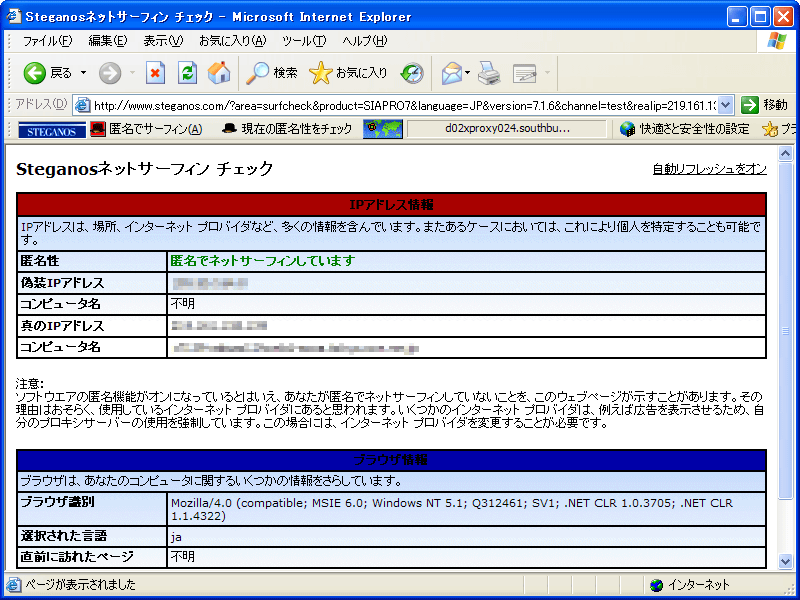Click page icon in the address bar
The width and height of the screenshot is (800, 600).
[82, 105]
